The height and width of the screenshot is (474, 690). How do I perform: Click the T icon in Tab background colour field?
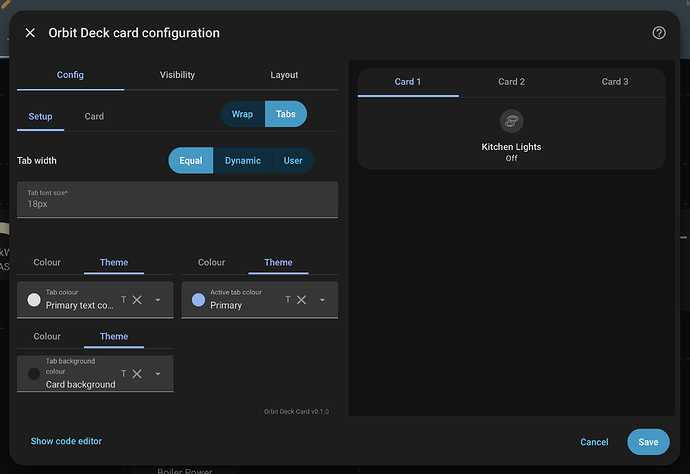(x=124, y=374)
